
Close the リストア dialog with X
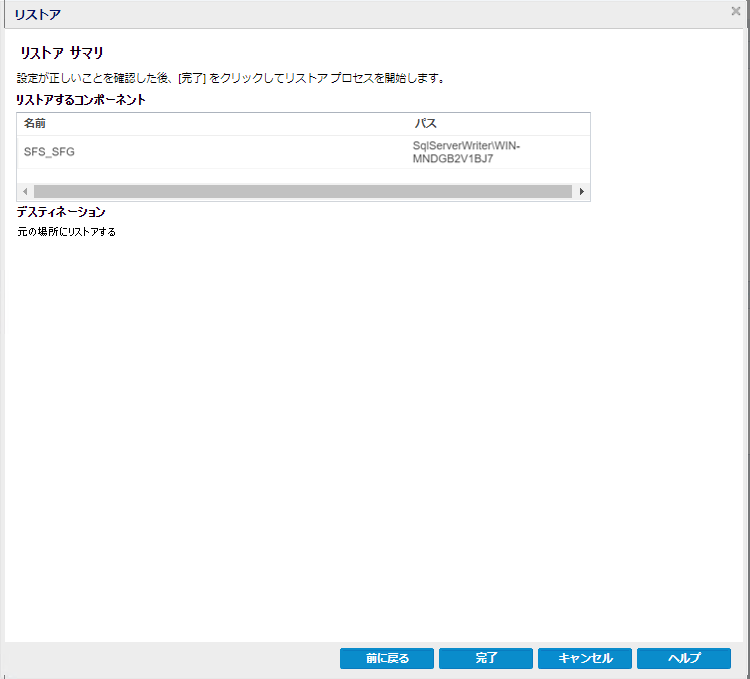(736, 11)
